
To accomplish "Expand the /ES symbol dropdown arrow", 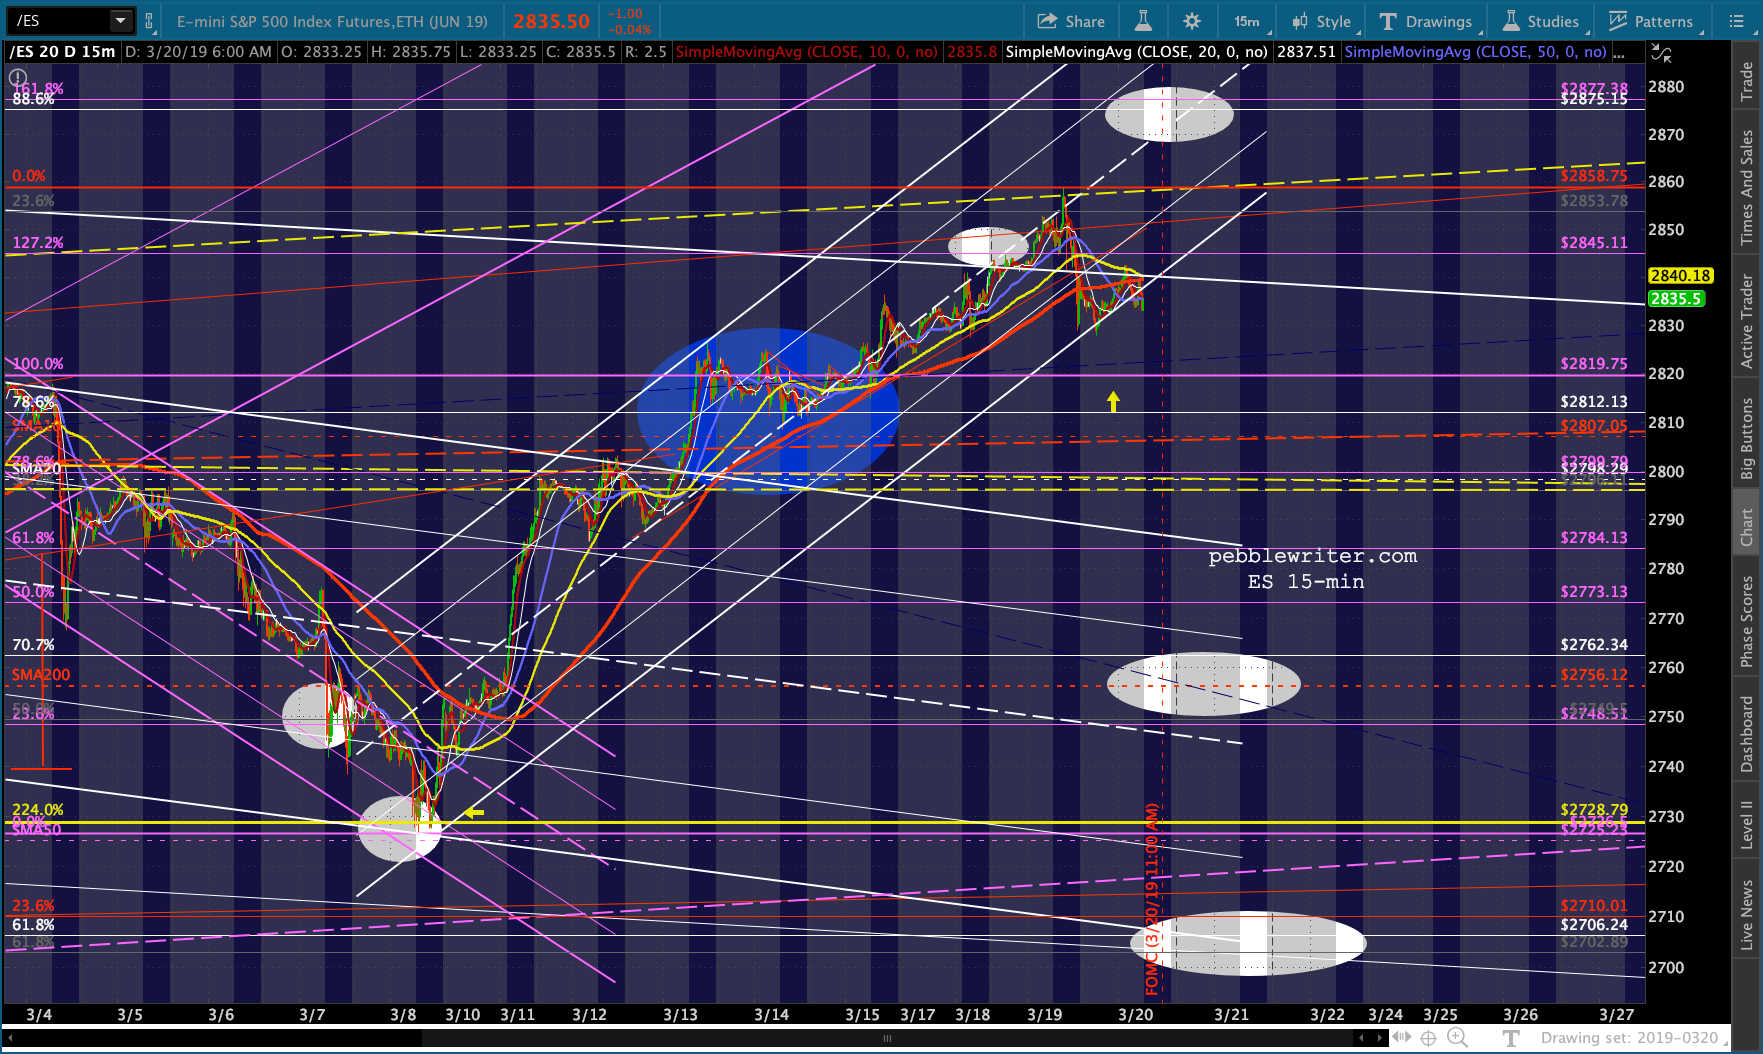I will coord(120,21).
